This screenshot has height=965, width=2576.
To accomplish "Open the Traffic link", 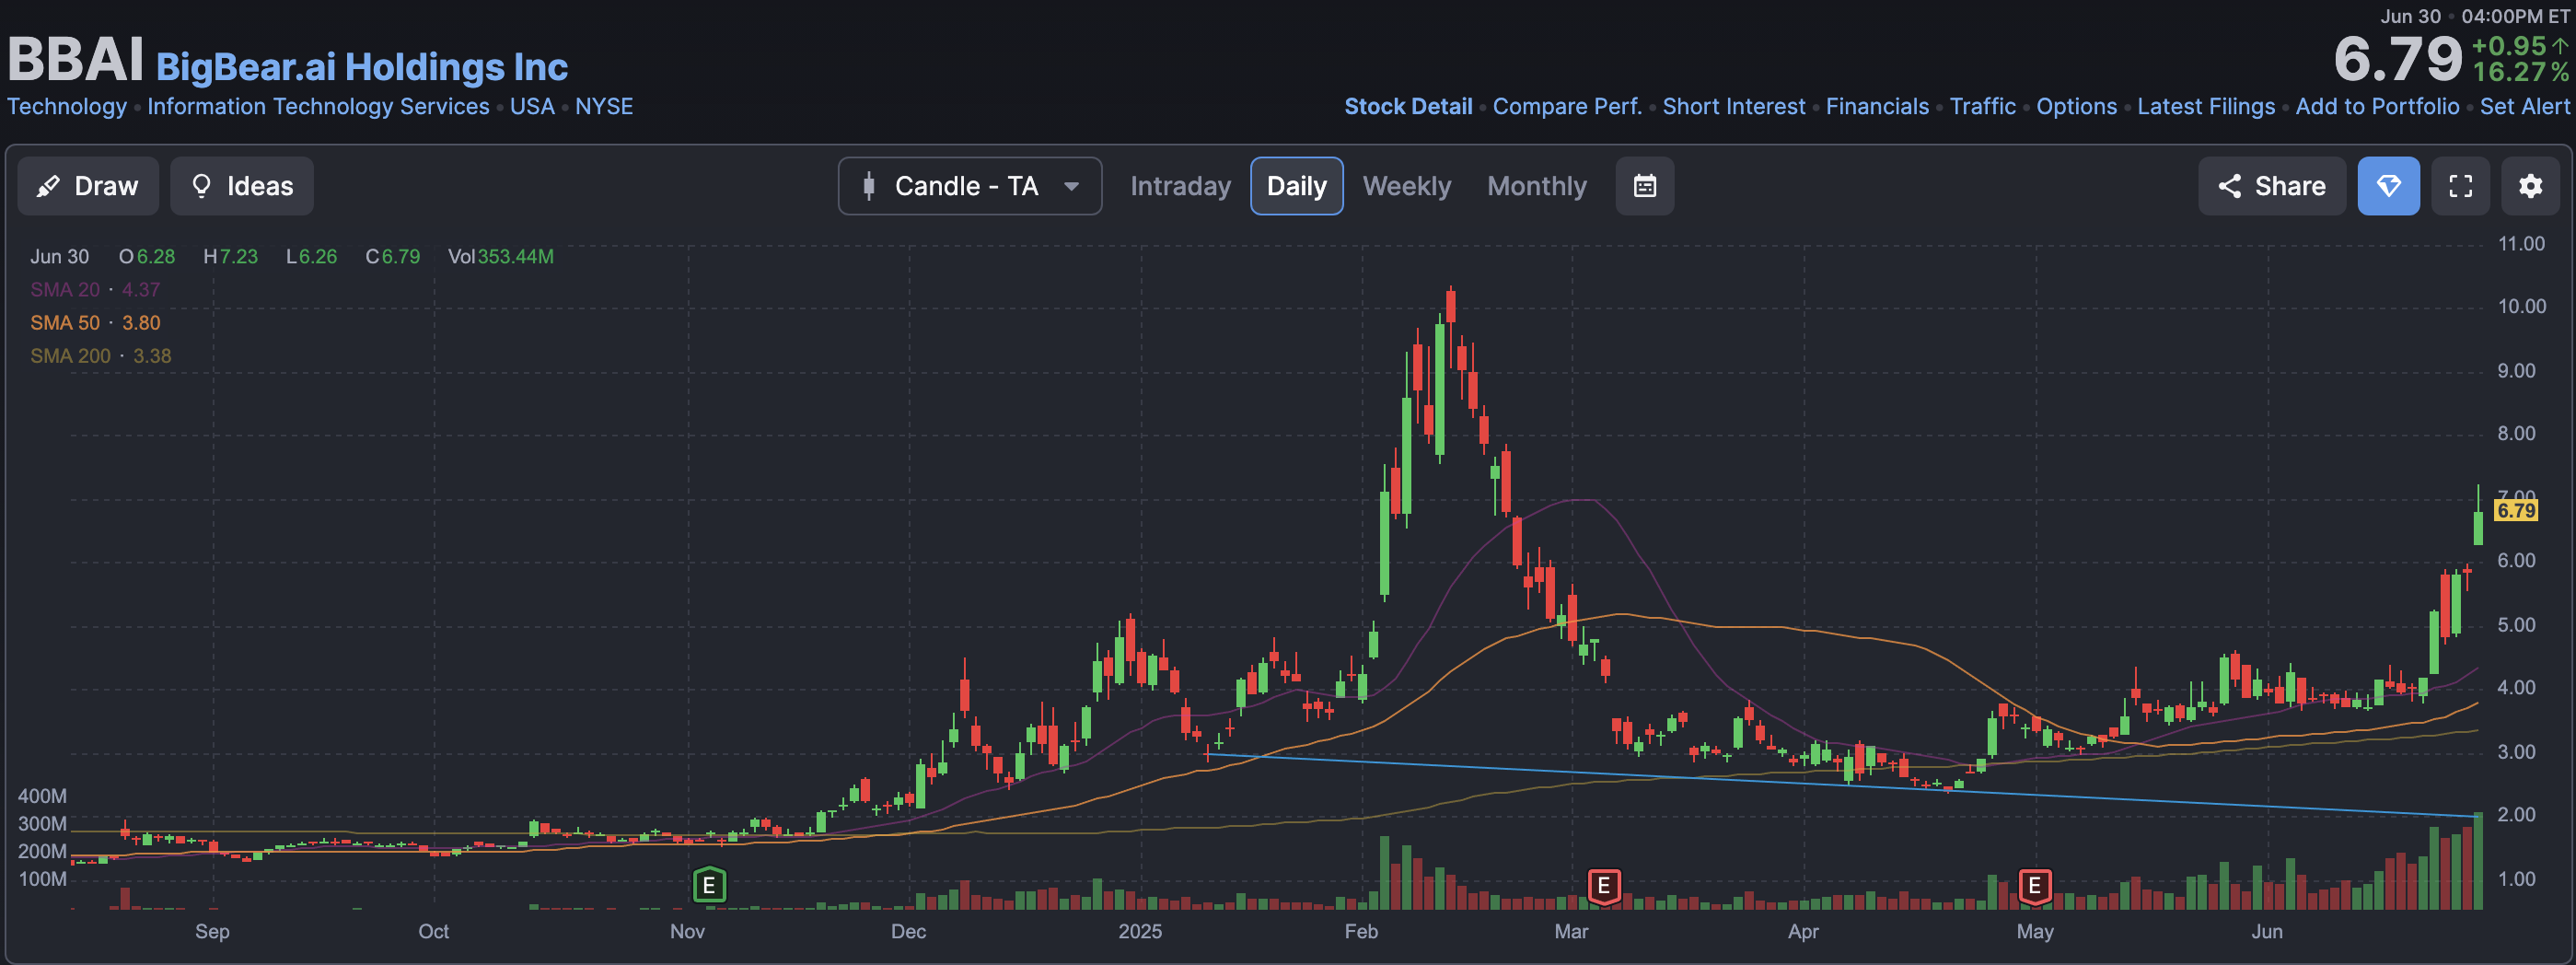I will [1982, 106].
